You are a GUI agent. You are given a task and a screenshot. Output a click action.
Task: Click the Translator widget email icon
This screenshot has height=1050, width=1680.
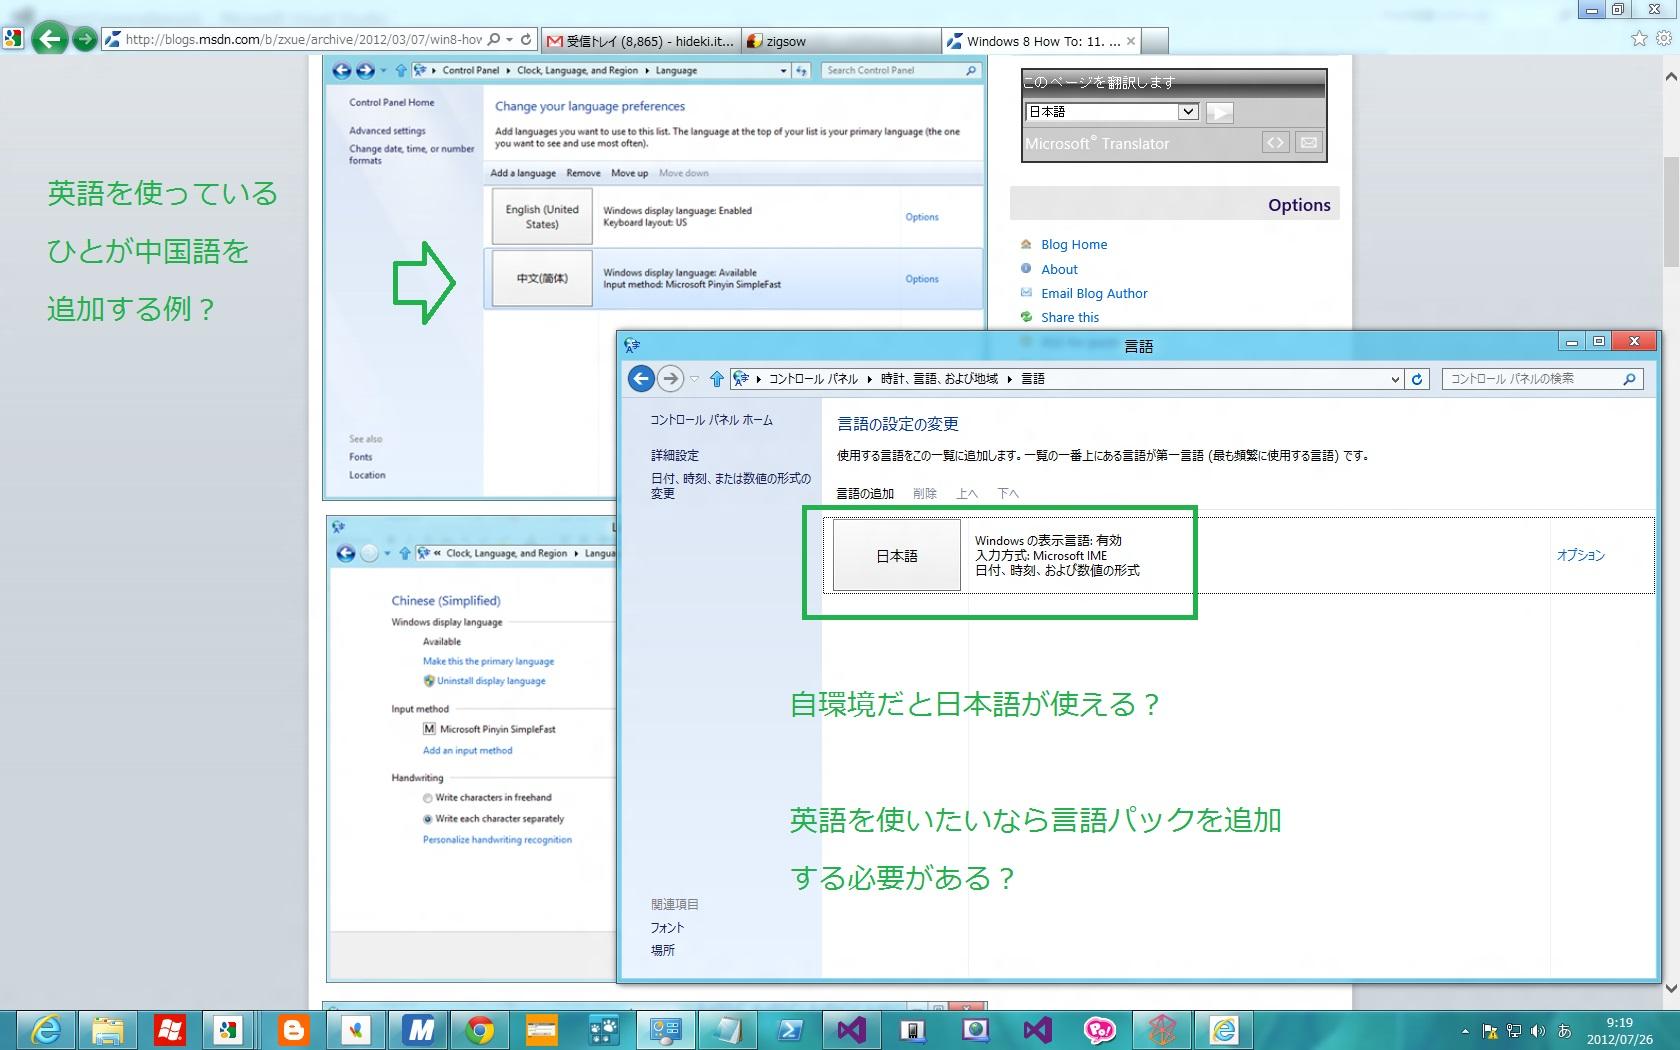click(x=1308, y=143)
